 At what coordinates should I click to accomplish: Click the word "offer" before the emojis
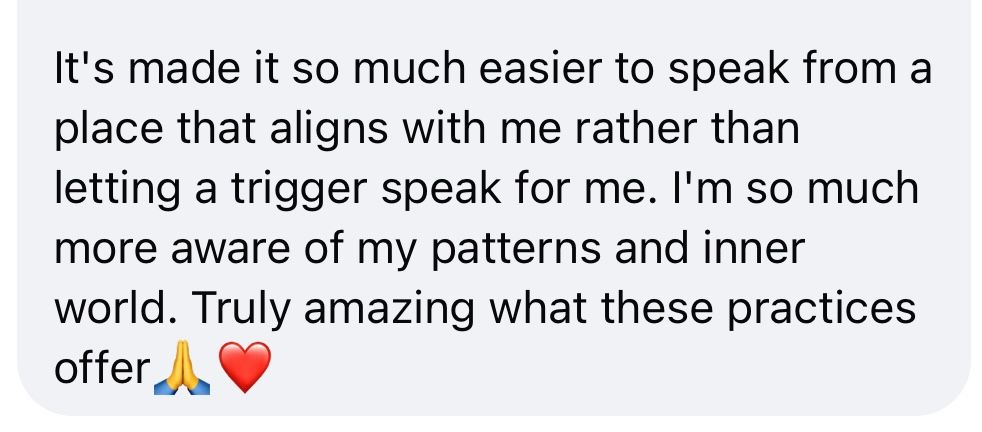[x=102, y=369]
